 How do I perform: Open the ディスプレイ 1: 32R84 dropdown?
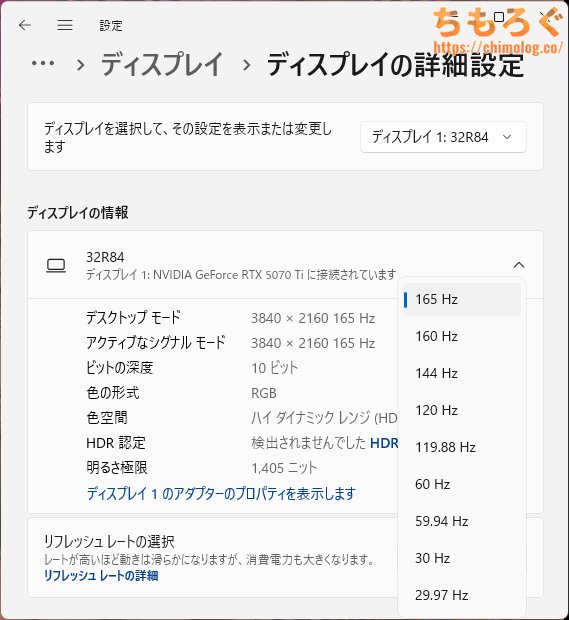click(x=443, y=137)
